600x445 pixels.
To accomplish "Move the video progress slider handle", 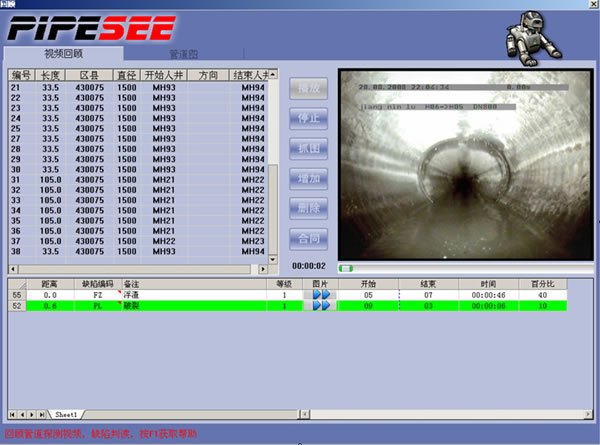I will pyautogui.click(x=346, y=269).
